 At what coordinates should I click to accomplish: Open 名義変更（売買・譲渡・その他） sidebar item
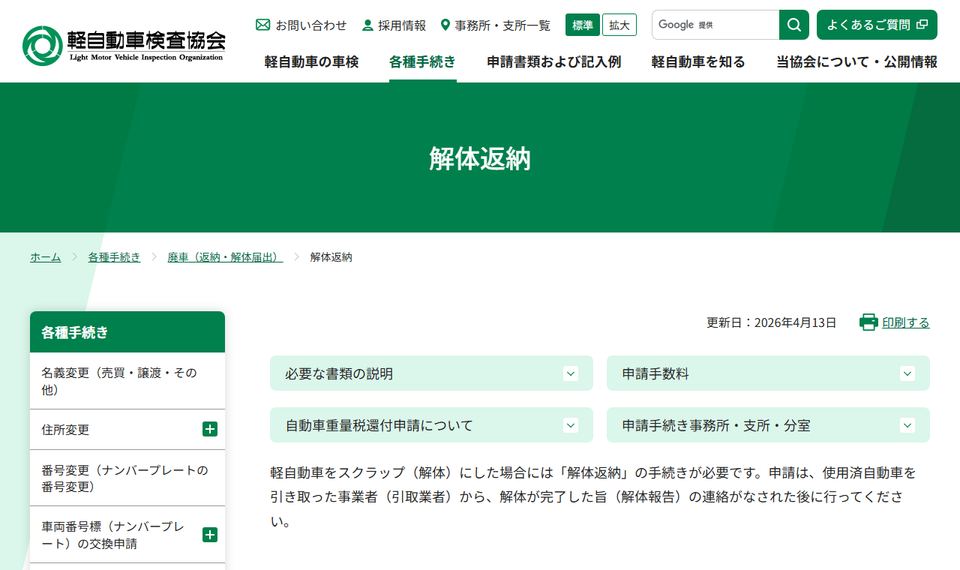point(127,381)
